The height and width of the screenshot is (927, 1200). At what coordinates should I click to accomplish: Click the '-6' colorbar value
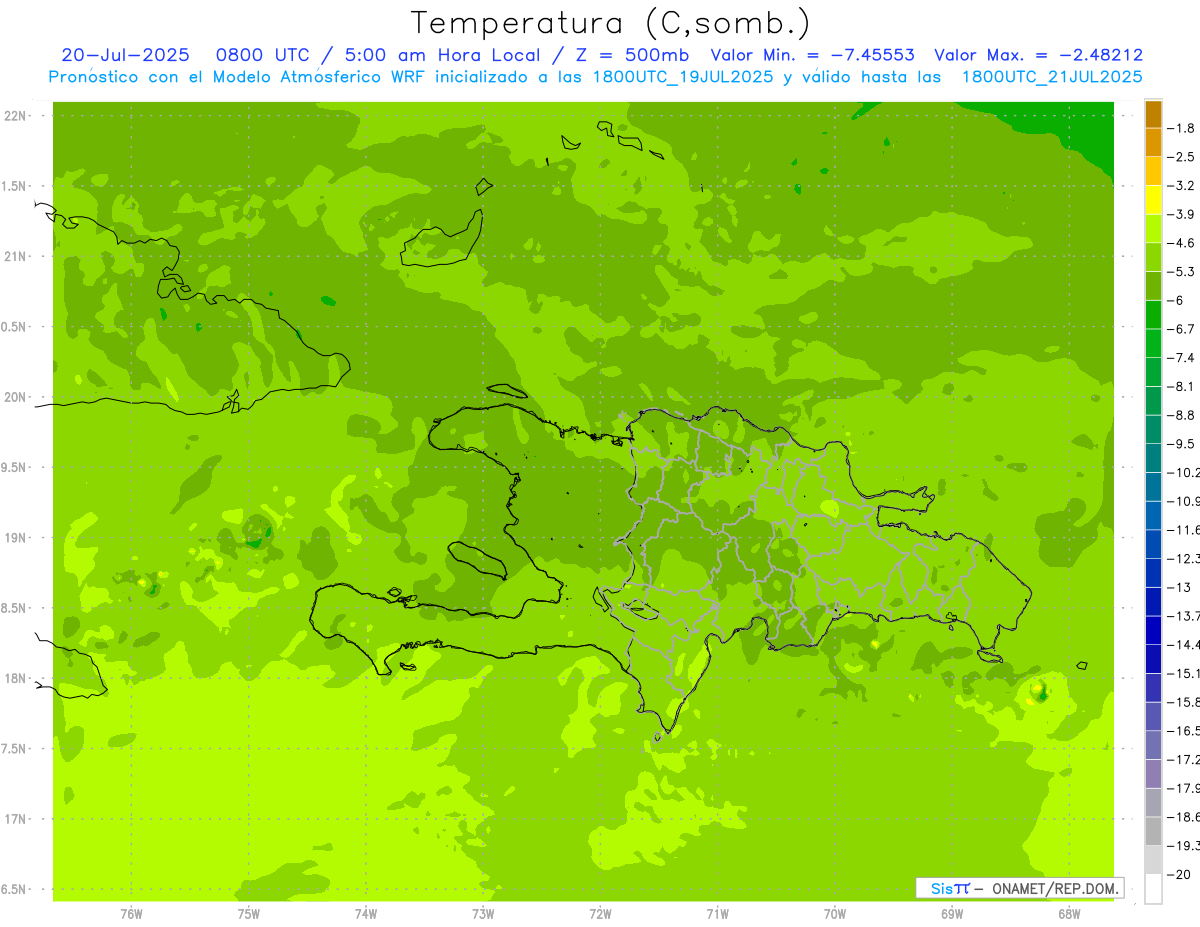(x=1176, y=300)
